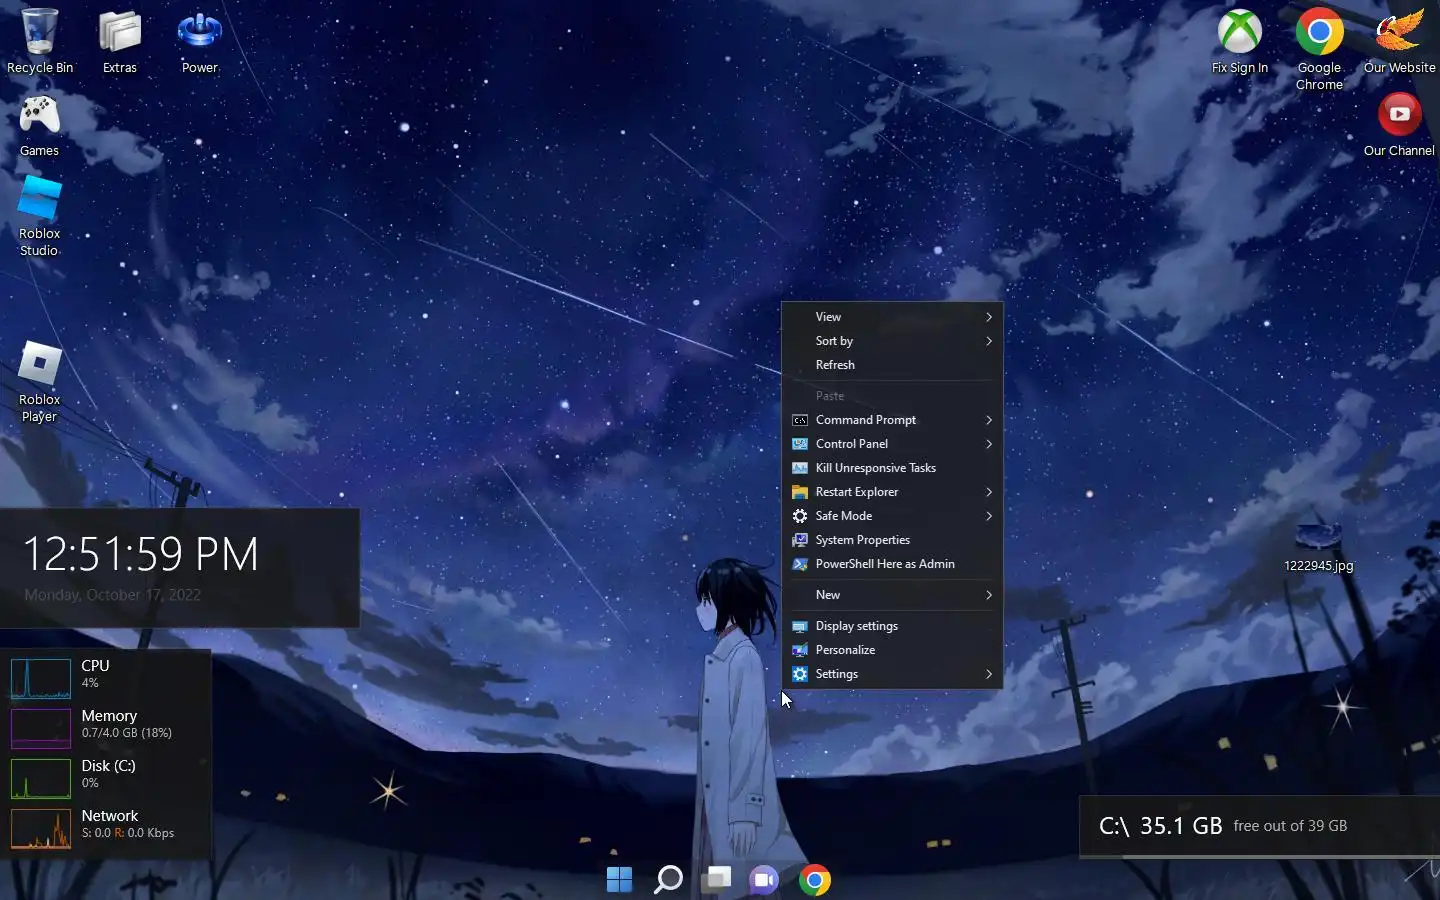Select Kill Unresponsive Tasks entry
The height and width of the screenshot is (900, 1440).
coord(892,468)
